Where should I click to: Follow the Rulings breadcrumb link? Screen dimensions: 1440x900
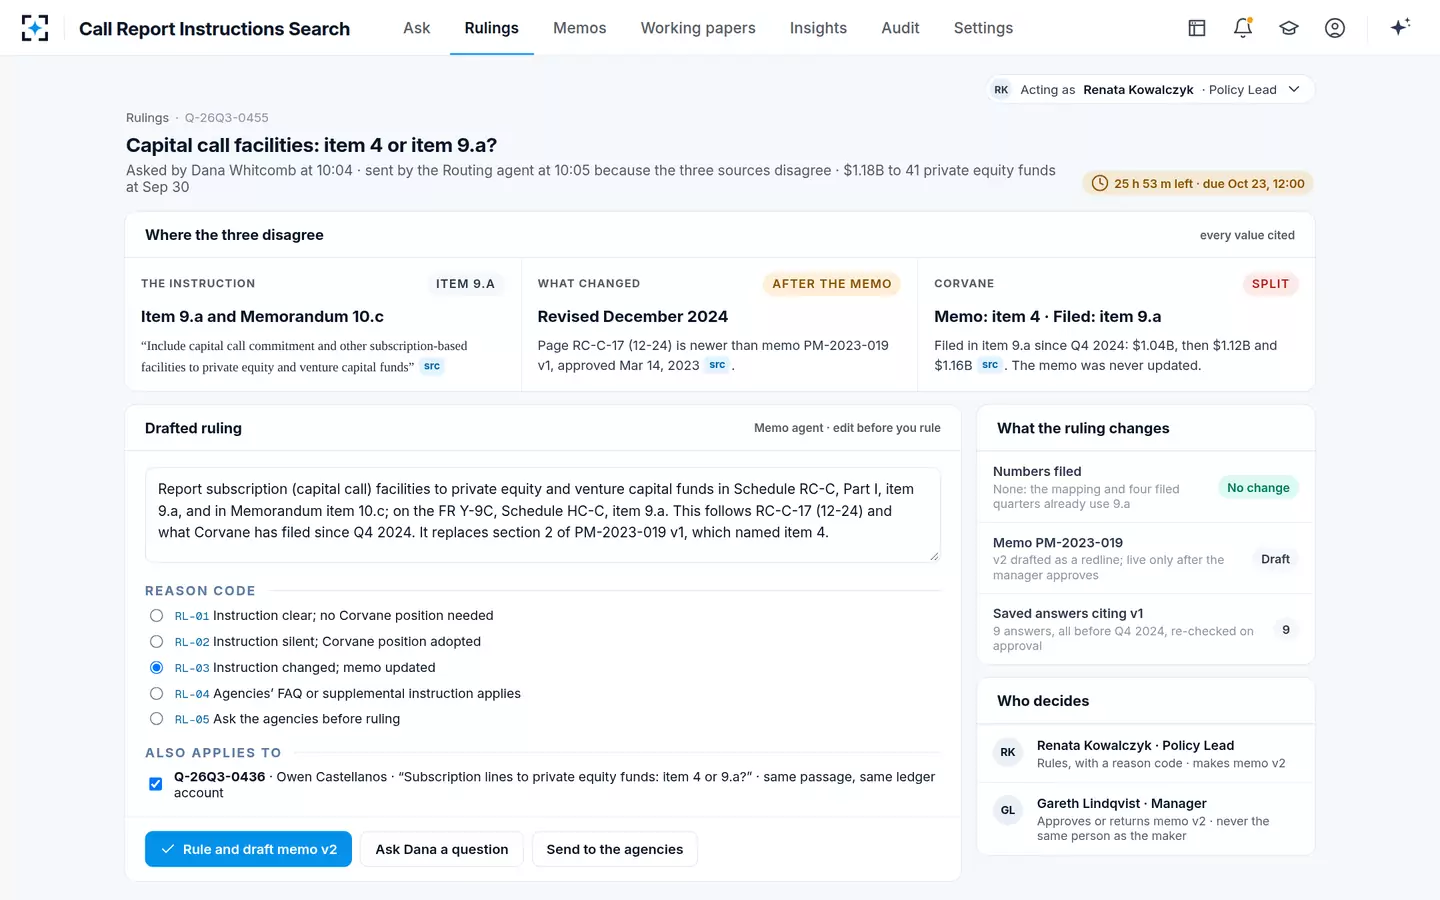tap(147, 118)
